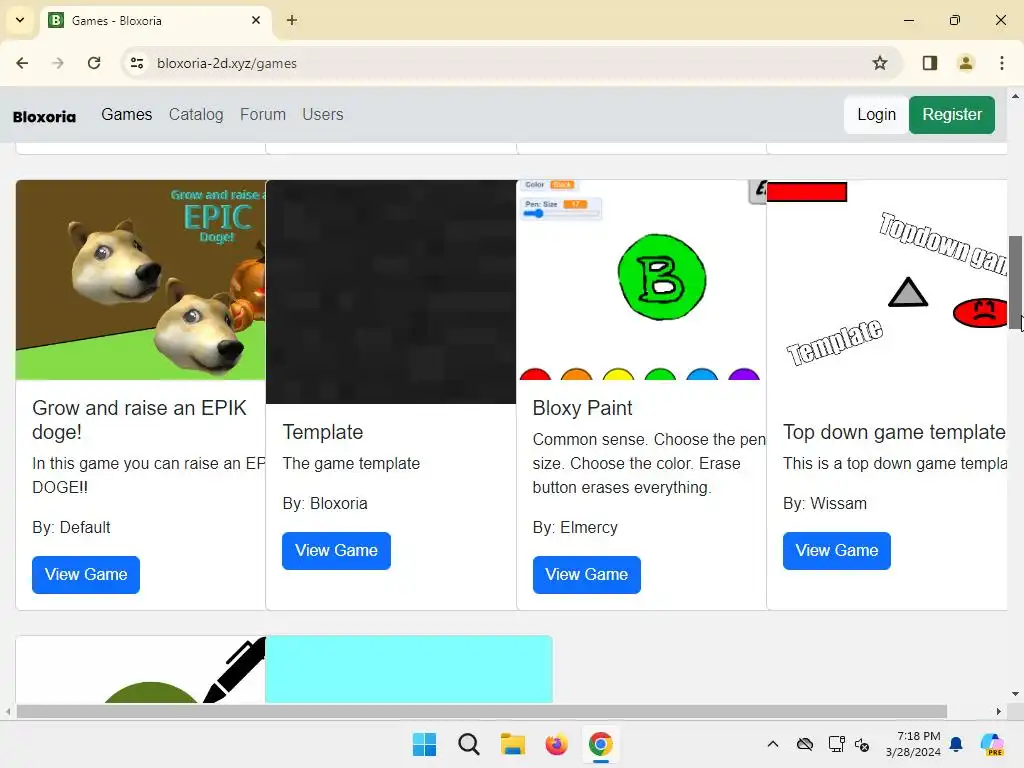Click the Login button
Screen dimensions: 1024x768
pyautogui.click(x=876, y=115)
